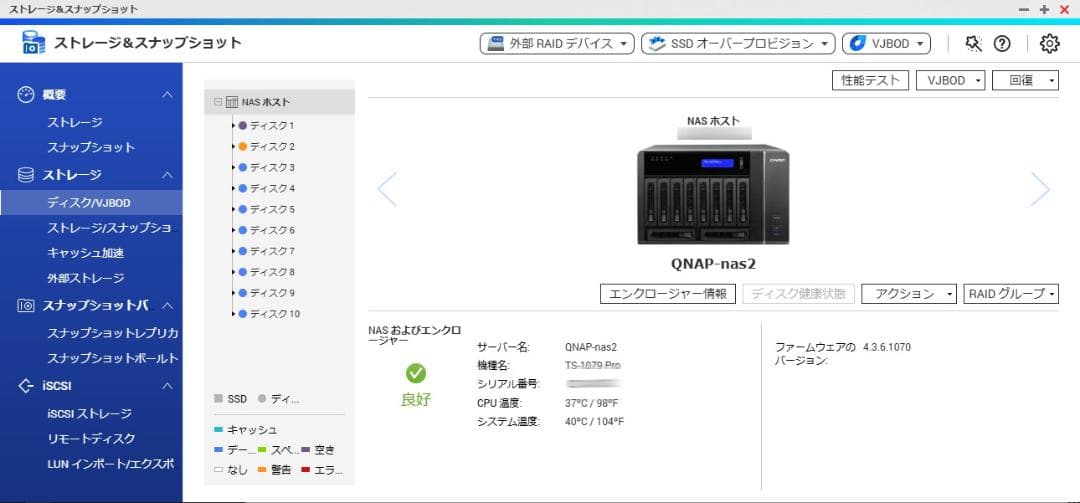Click the SSD legend square marker
Image resolution: width=1080 pixels, height=503 pixels.
[x=218, y=399]
